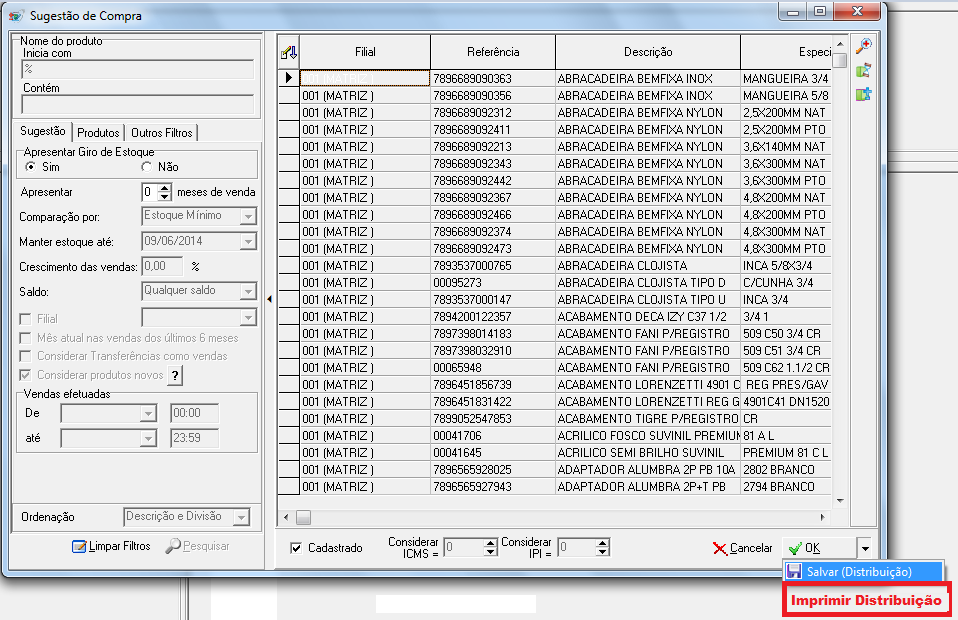Click the reference cell 7893537000765

[492, 266]
